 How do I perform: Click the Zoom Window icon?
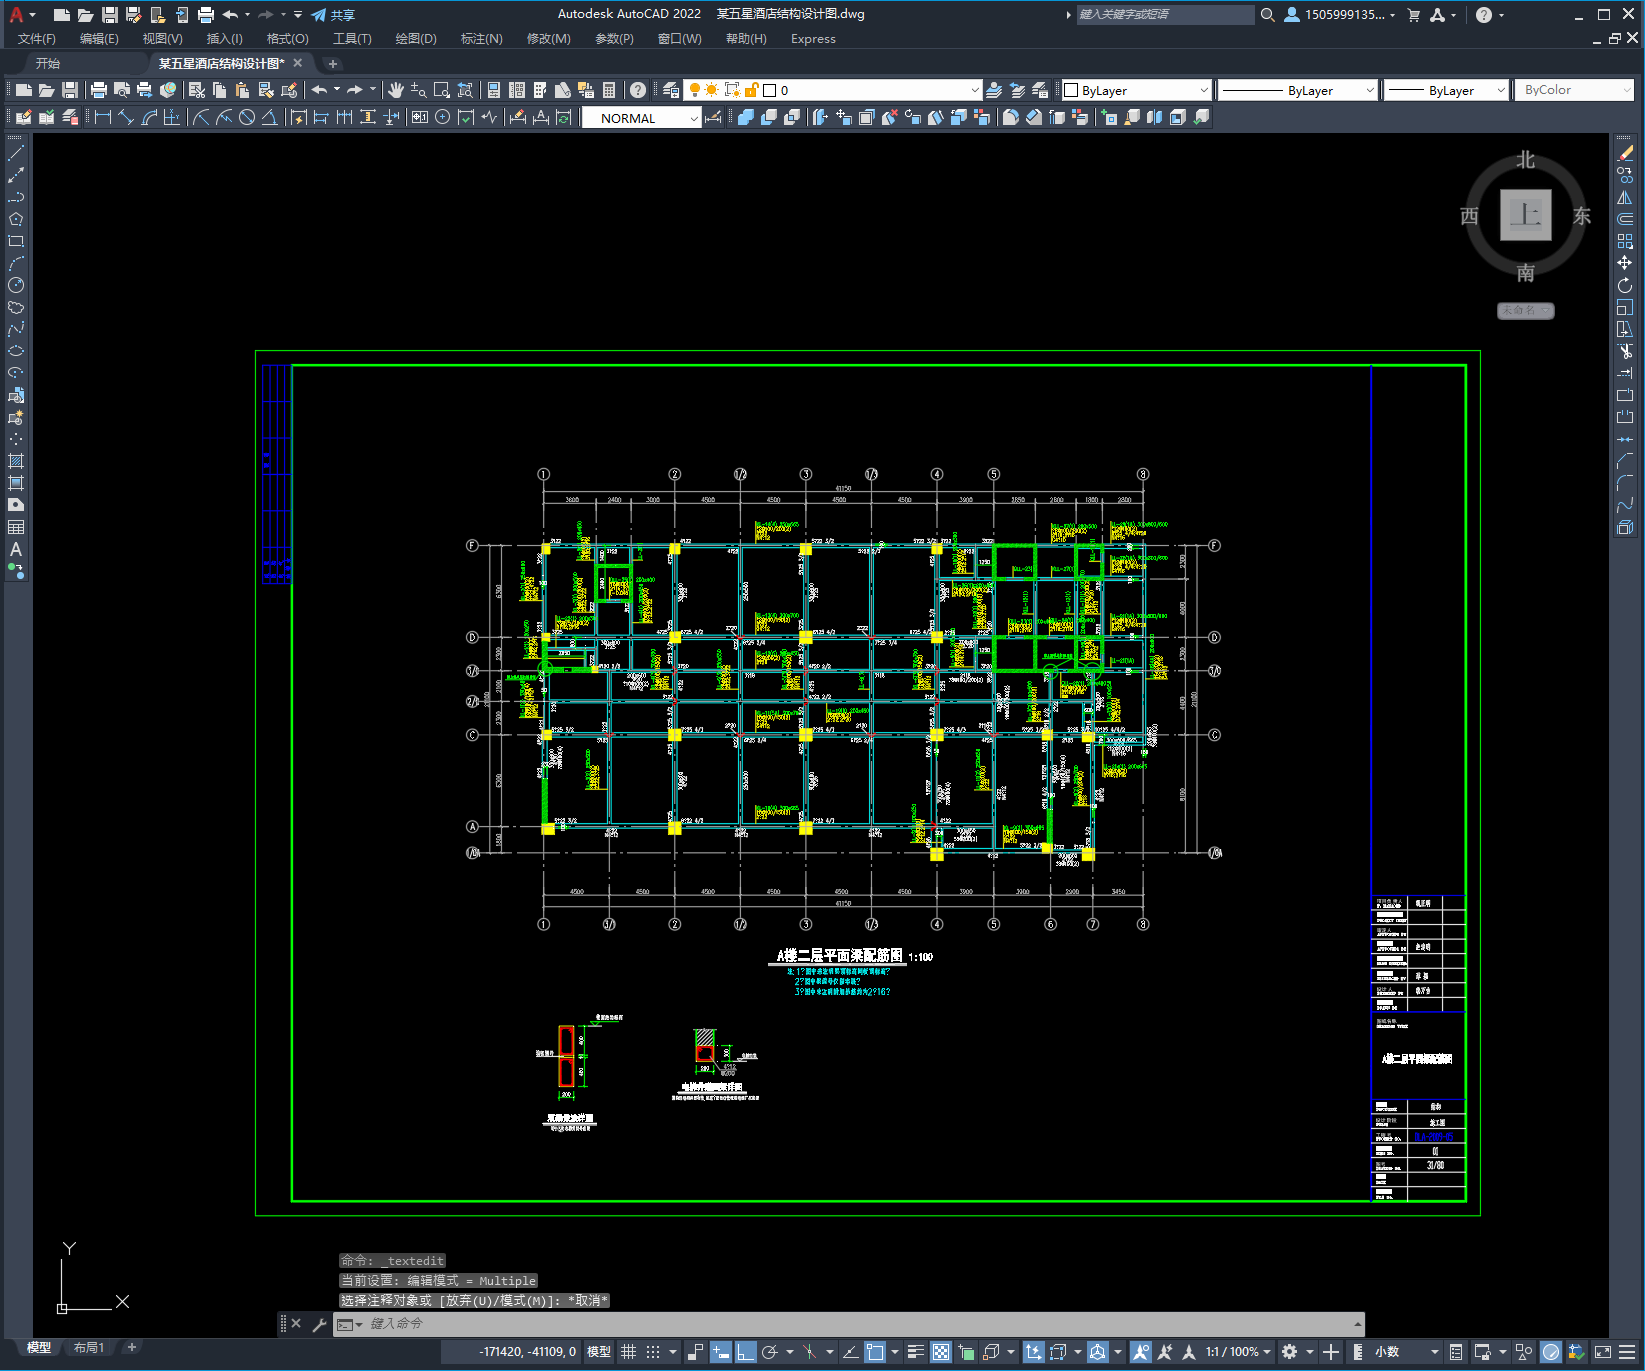coord(442,90)
